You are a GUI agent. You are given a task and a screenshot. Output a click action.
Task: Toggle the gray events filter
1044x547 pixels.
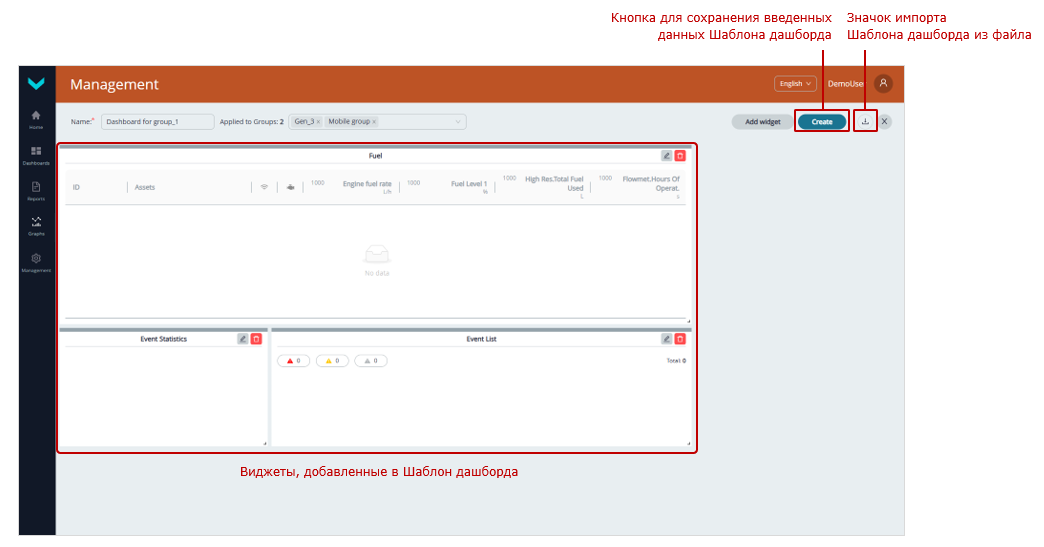coord(370,361)
